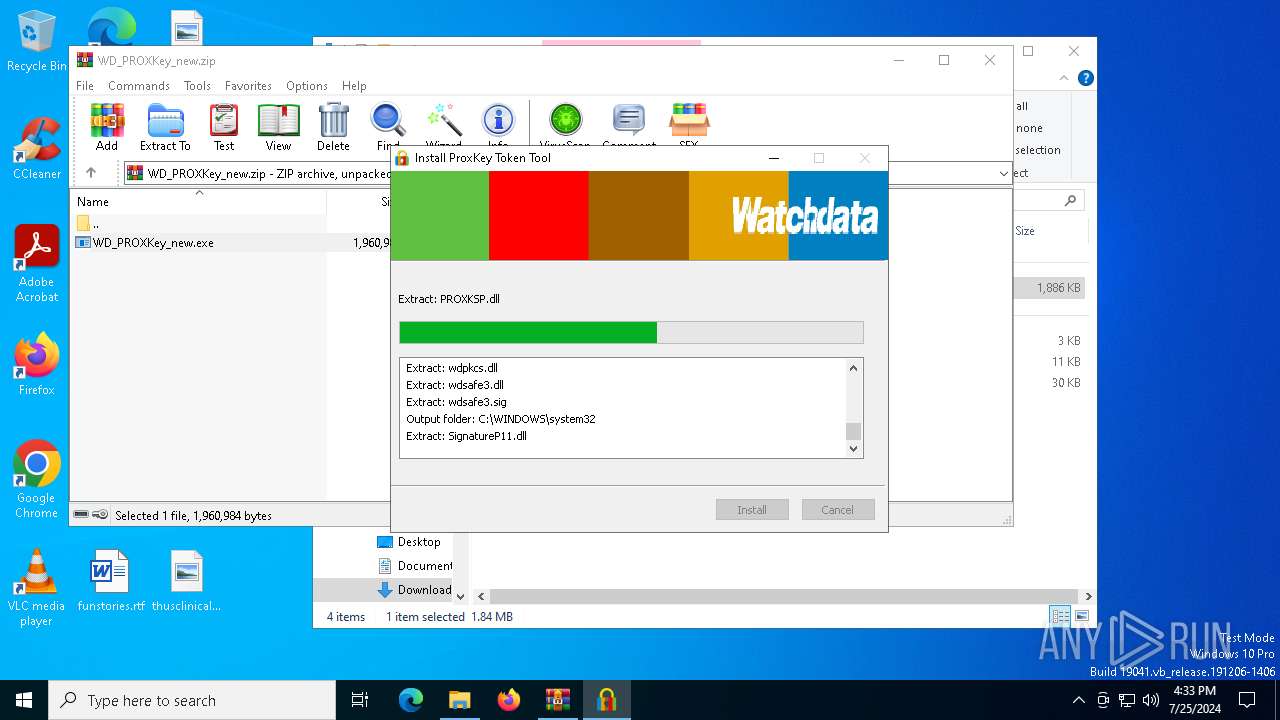Screen dimensions: 1280x720
Task: Select Desktop in Explorer navigation pane
Action: 408,542
